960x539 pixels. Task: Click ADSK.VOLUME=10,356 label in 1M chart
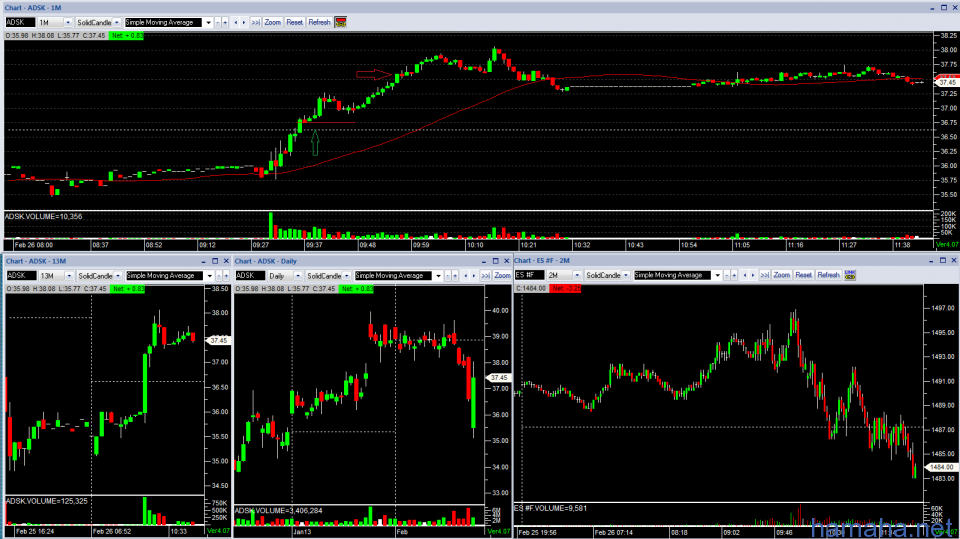click(x=43, y=216)
